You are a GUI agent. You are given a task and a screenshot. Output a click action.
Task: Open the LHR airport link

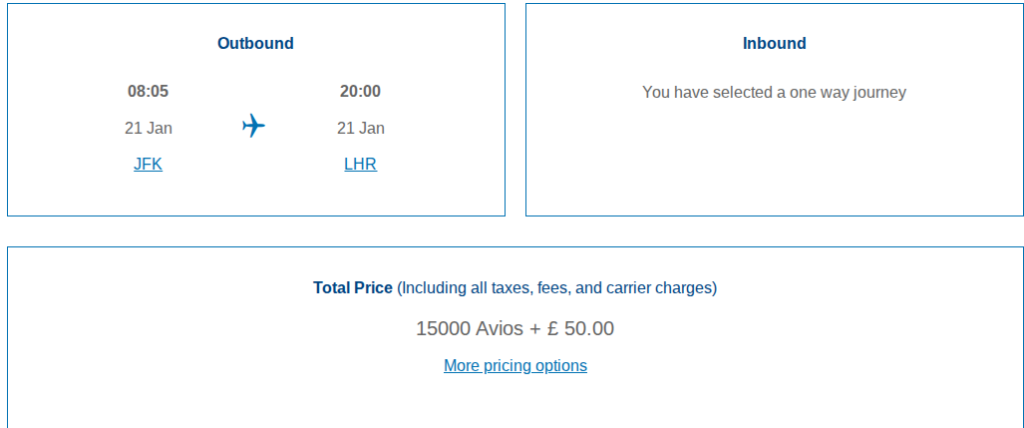[x=360, y=164]
